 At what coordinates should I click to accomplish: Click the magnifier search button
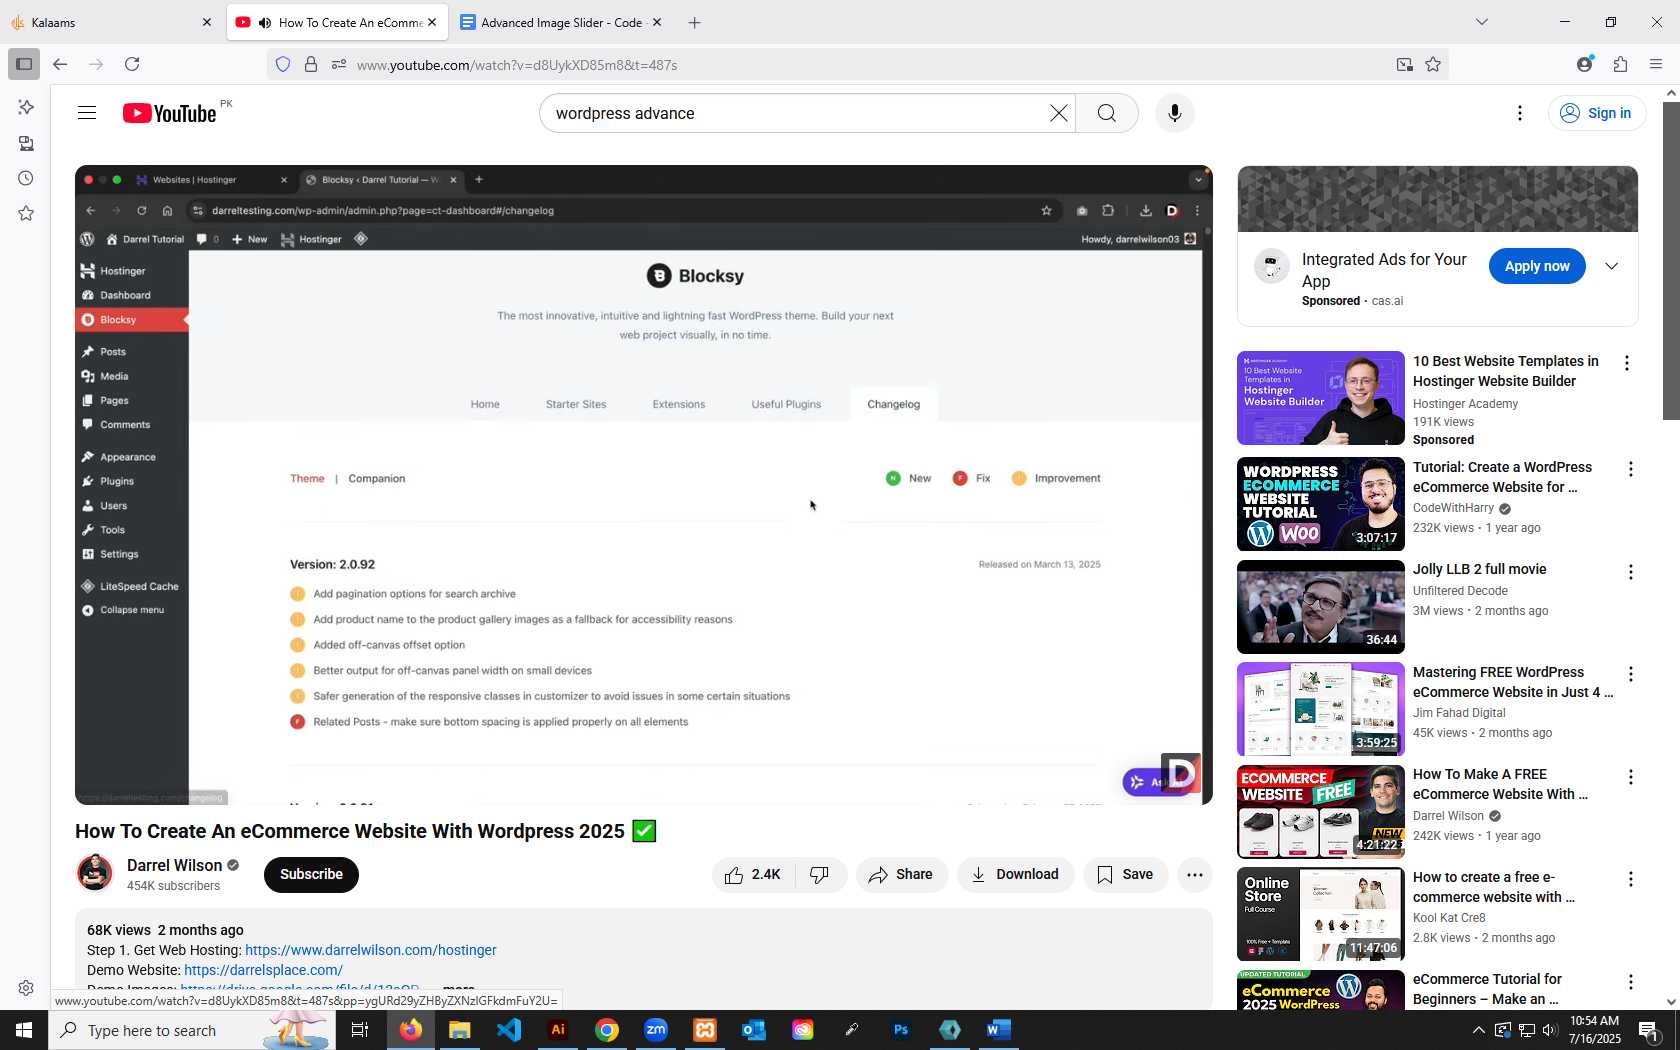pyautogui.click(x=1106, y=113)
